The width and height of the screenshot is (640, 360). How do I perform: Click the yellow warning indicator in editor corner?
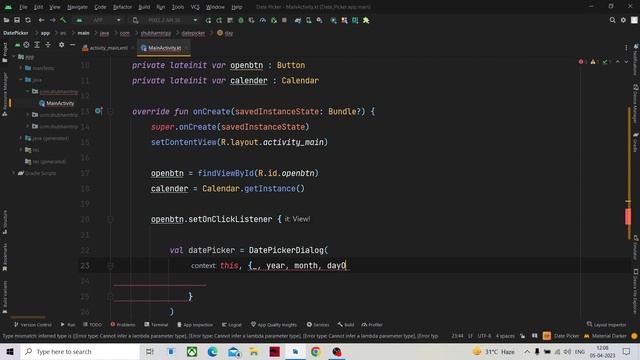[x=593, y=62]
